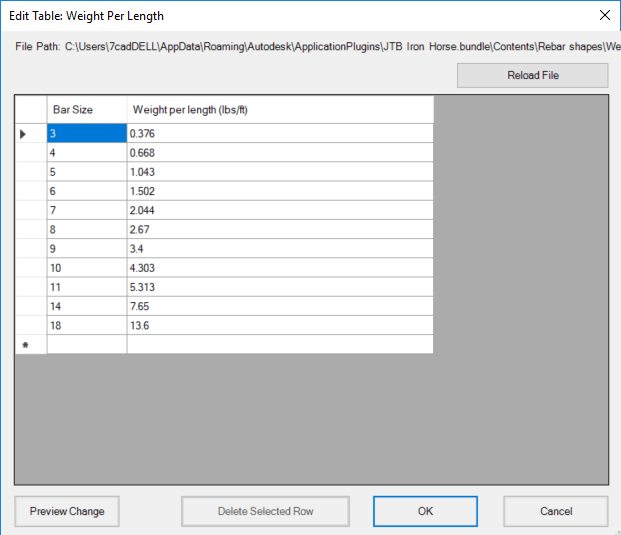Select weight cell 0.668

tap(280, 152)
